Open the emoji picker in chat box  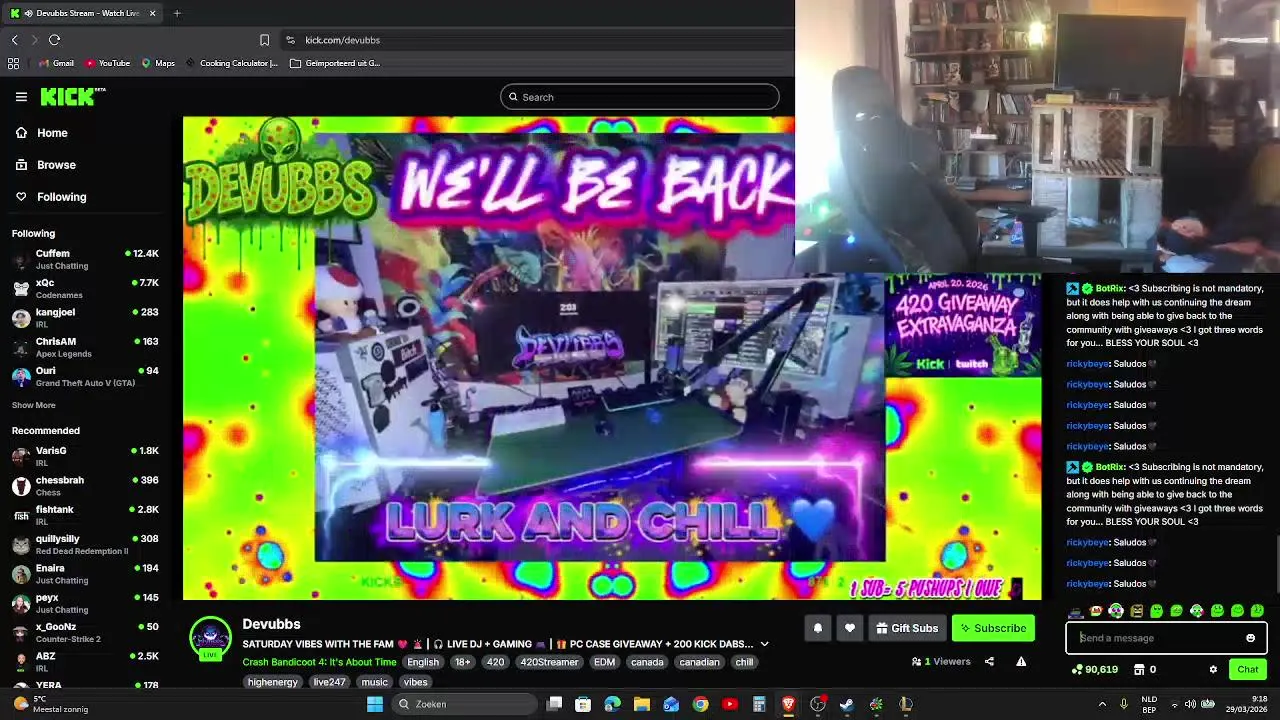[x=1250, y=638]
